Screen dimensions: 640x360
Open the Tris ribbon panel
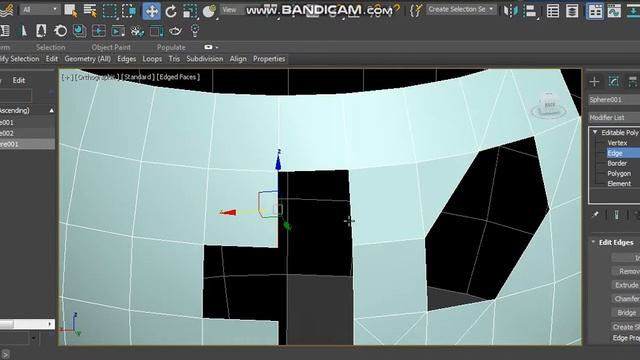click(x=174, y=59)
